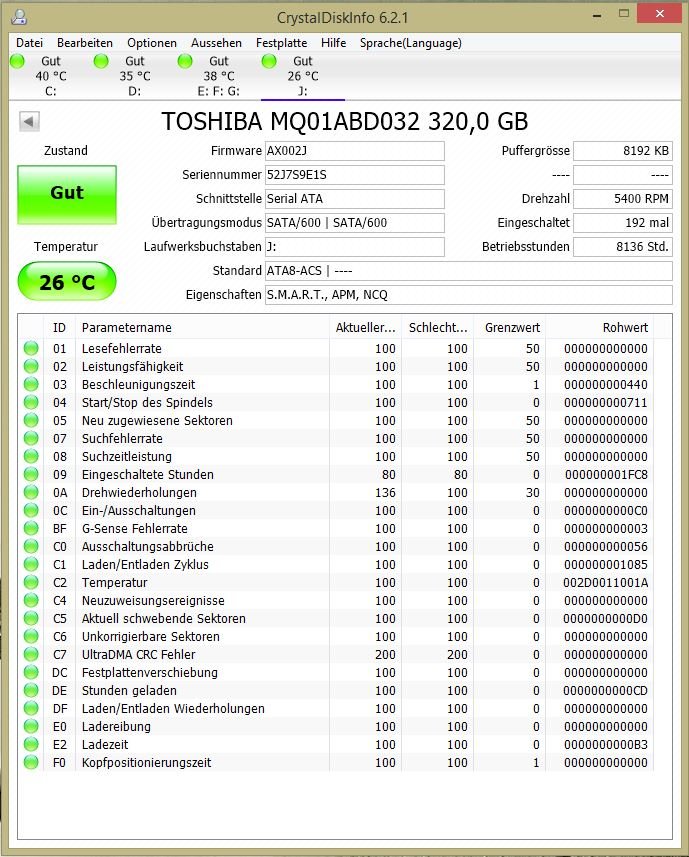This screenshot has height=857, width=689.
Task: Click the green status orb for drive J:
Action: tap(269, 61)
